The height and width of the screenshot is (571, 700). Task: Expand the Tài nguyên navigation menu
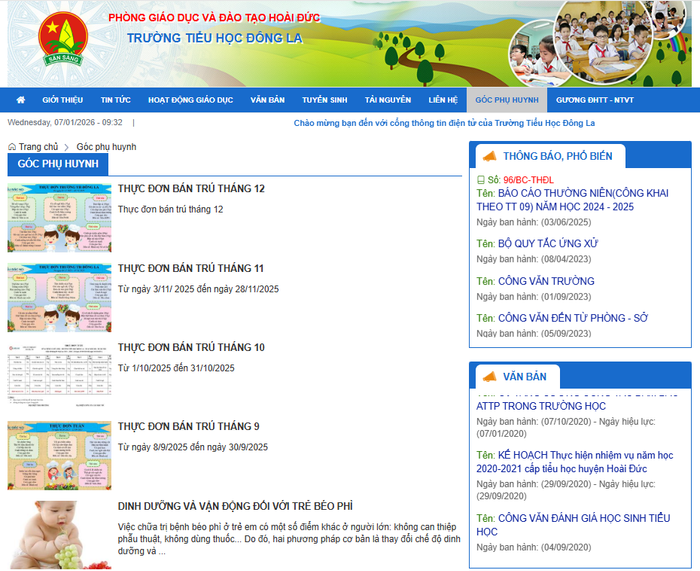387,100
